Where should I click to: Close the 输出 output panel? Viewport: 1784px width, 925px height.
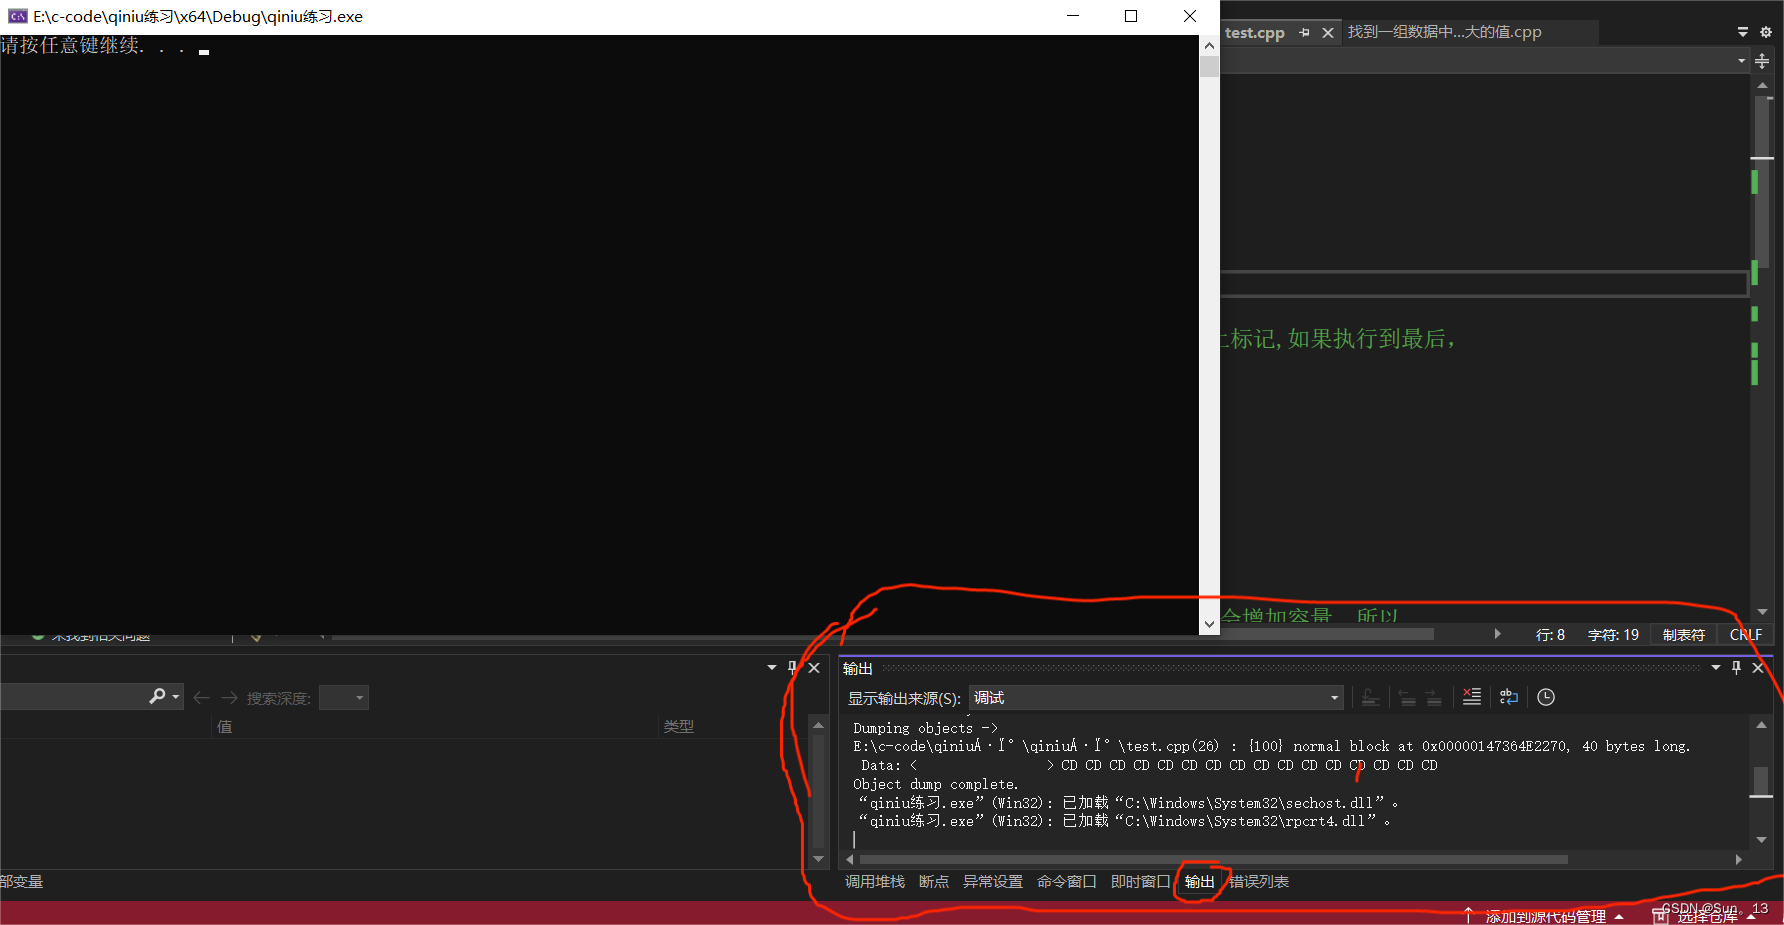(x=1758, y=667)
